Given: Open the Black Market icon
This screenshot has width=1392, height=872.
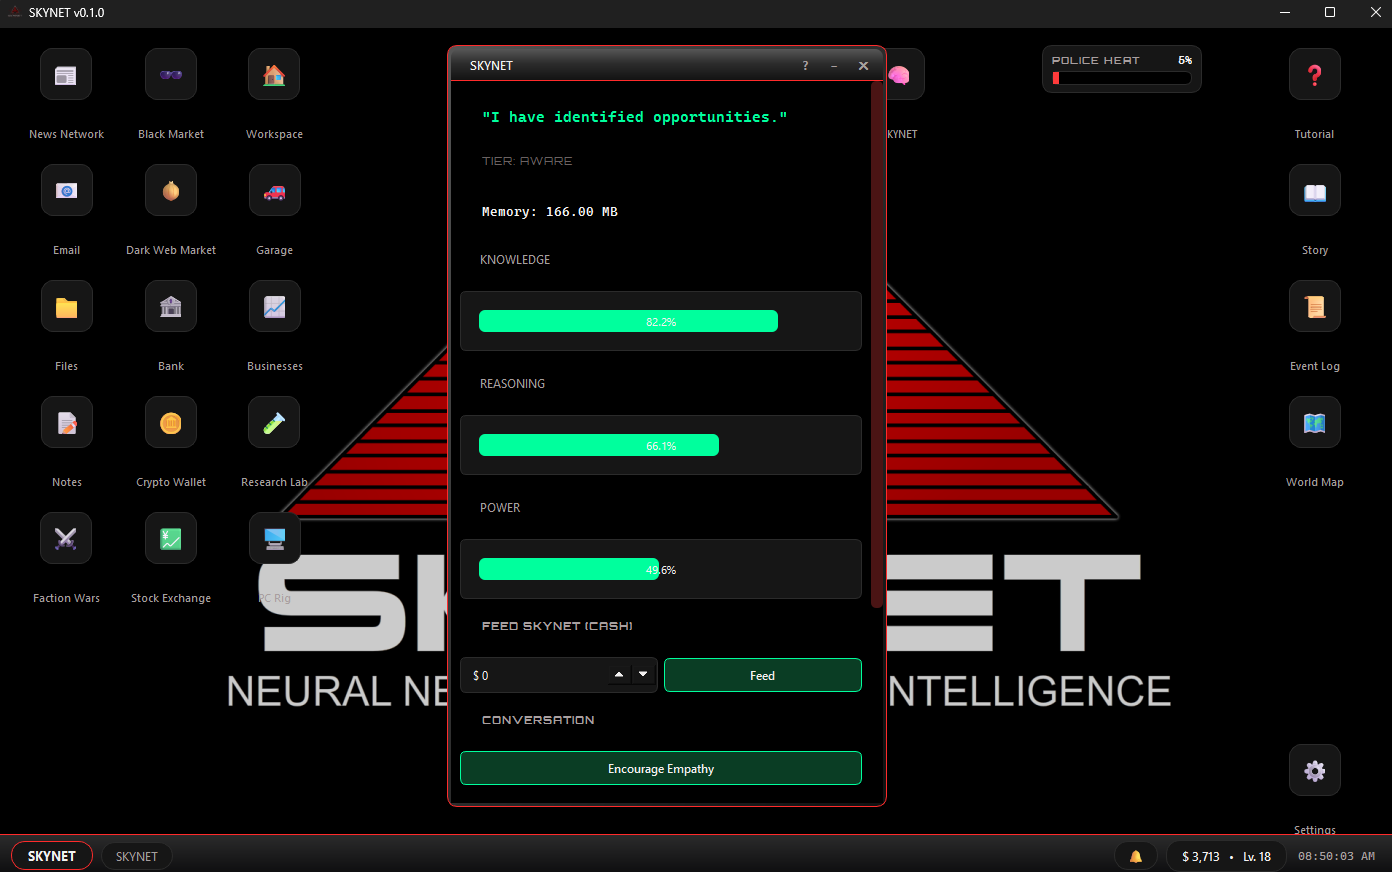Looking at the screenshot, I should tap(171, 74).
